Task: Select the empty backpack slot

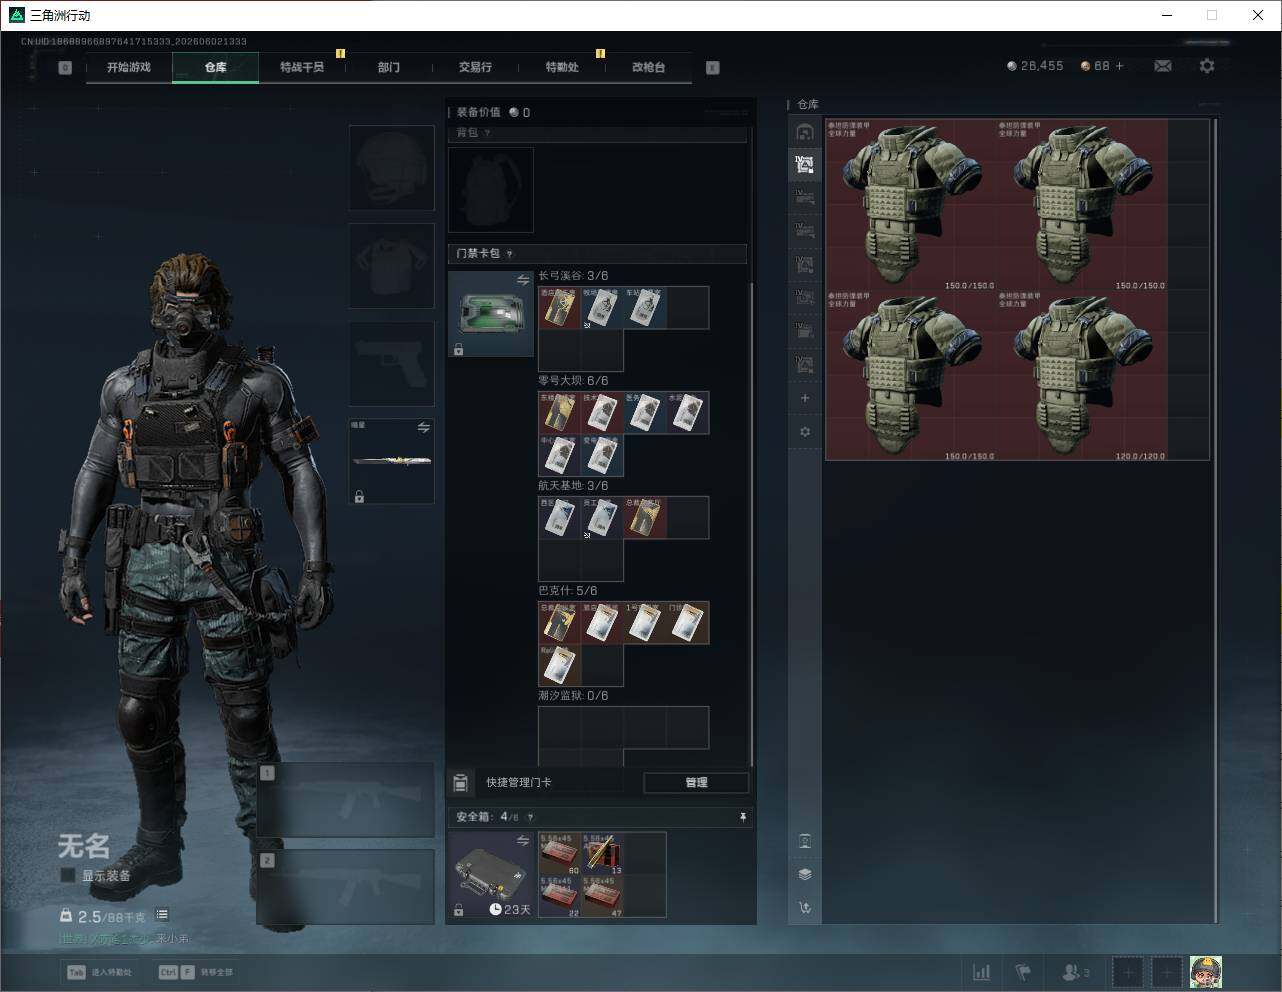Action: tap(491, 190)
